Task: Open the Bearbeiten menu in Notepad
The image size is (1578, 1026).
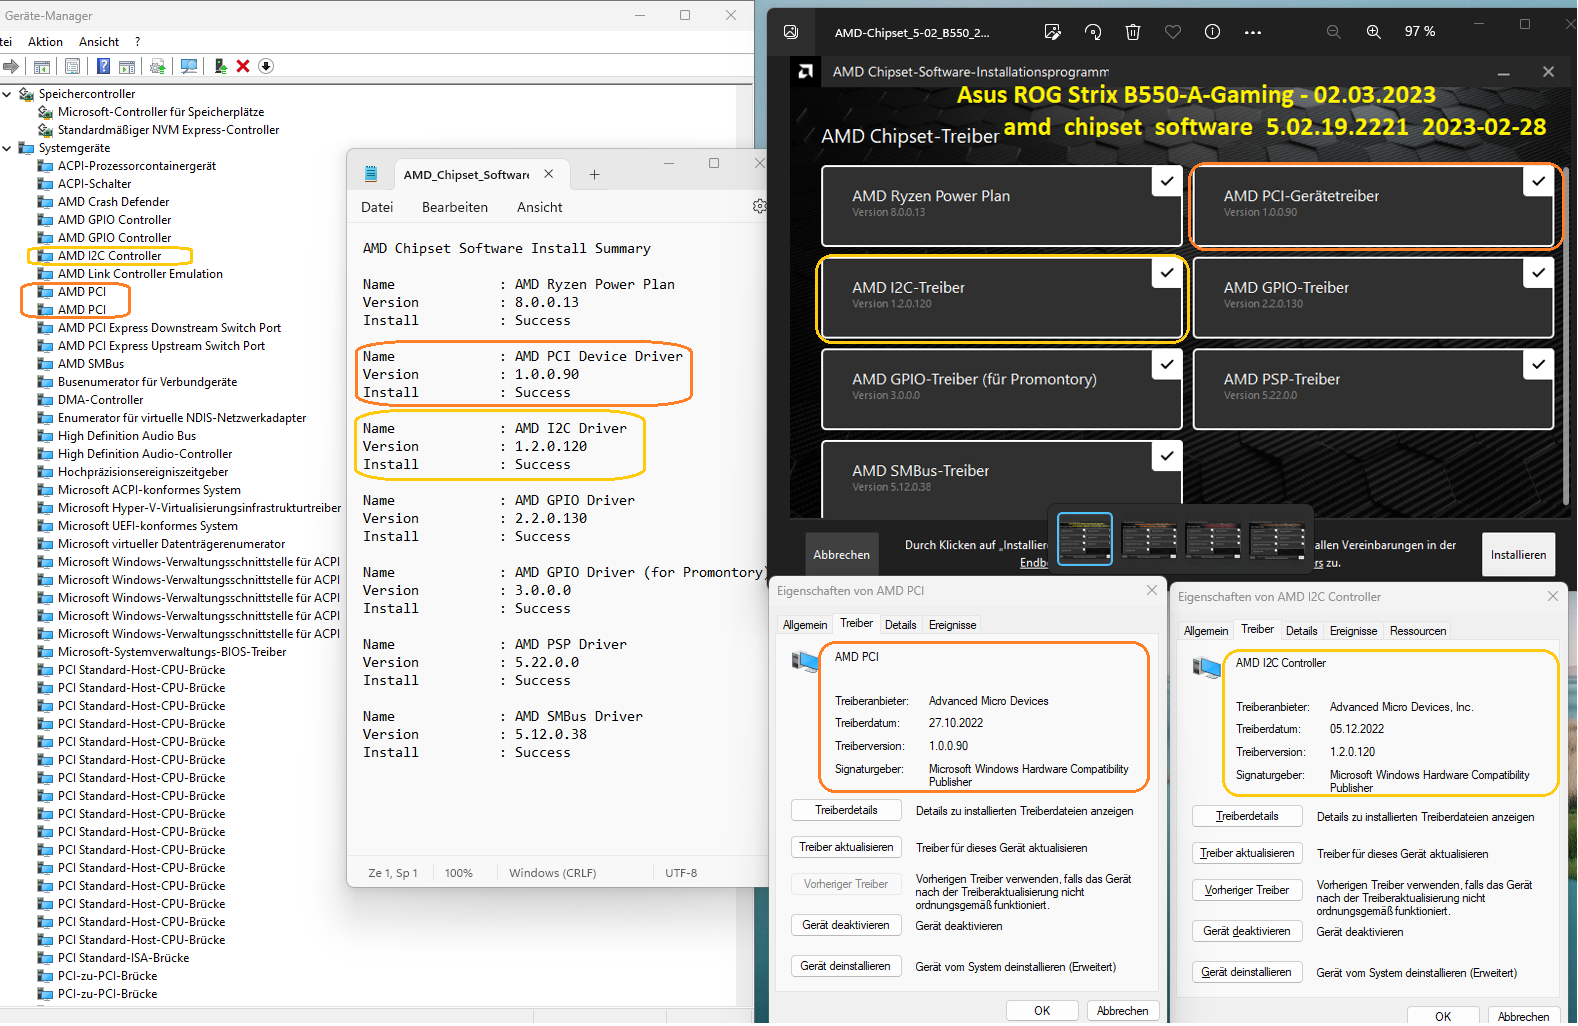Action: (x=455, y=207)
